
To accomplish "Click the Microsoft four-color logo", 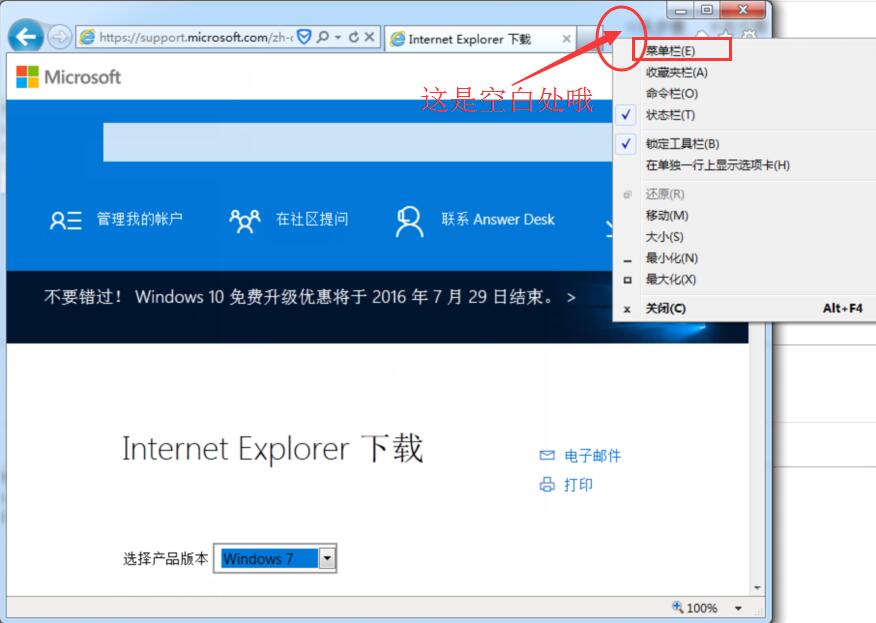I will (x=27, y=77).
